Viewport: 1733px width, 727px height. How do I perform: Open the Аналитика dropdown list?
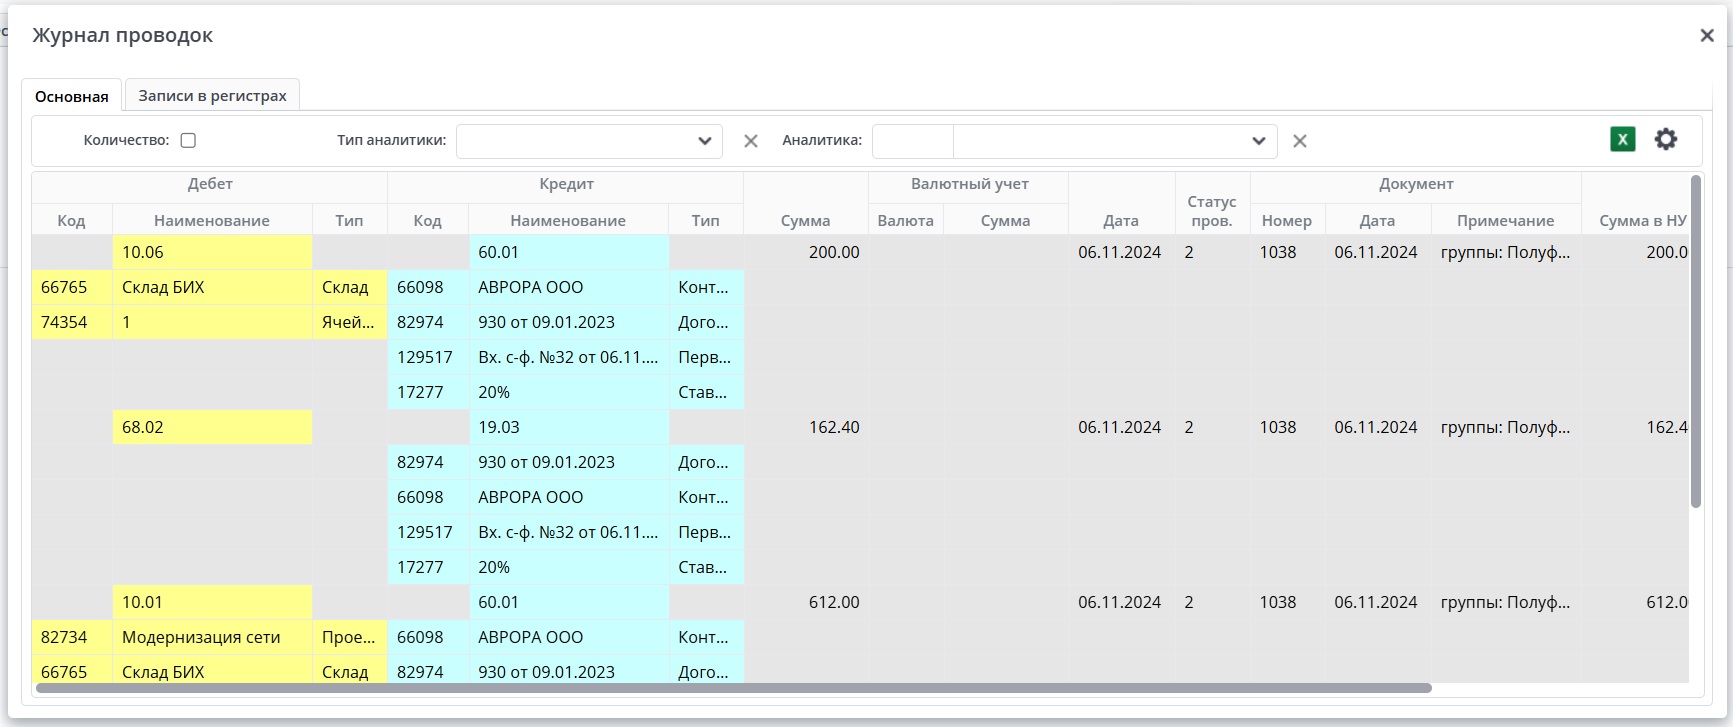click(1258, 142)
